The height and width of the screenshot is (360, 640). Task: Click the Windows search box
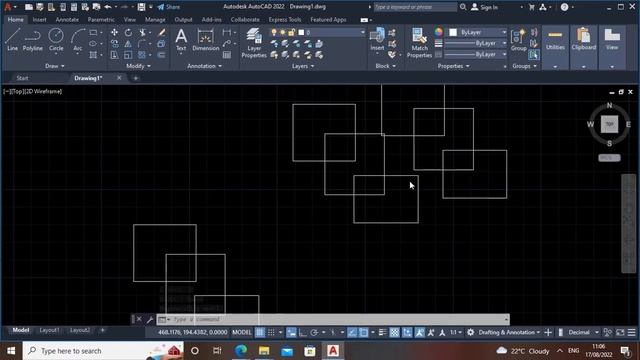(x=103, y=351)
